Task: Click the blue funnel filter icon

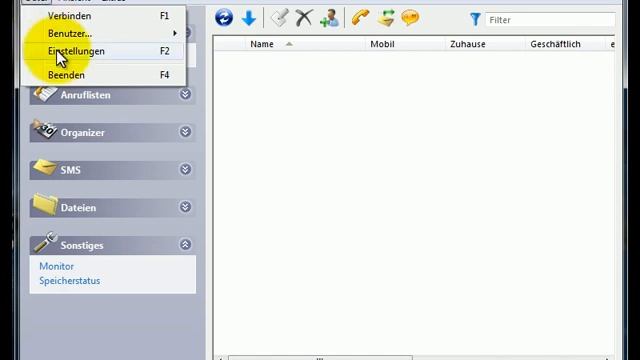Action: (475, 19)
